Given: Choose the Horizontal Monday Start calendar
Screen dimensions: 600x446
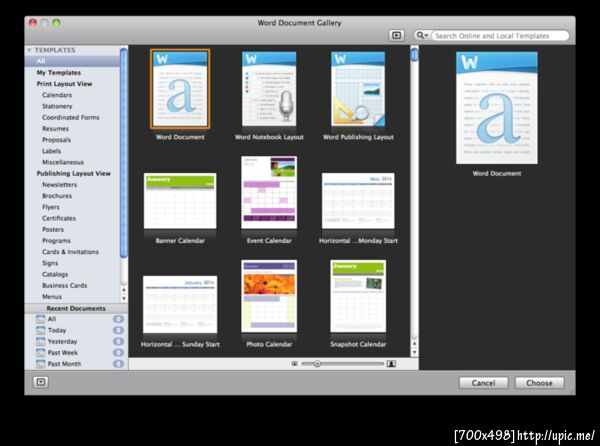Looking at the screenshot, I should coord(358,201).
